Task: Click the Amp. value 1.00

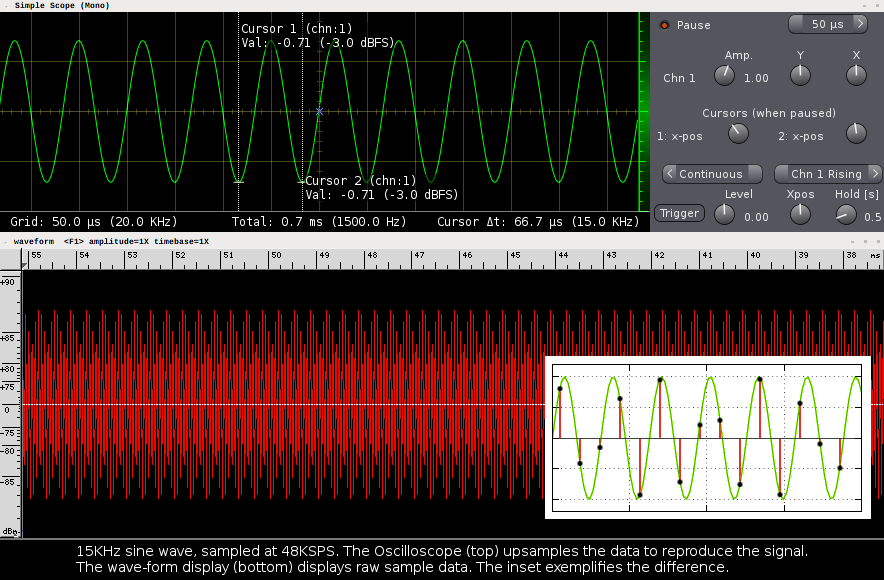Action: tap(756, 78)
